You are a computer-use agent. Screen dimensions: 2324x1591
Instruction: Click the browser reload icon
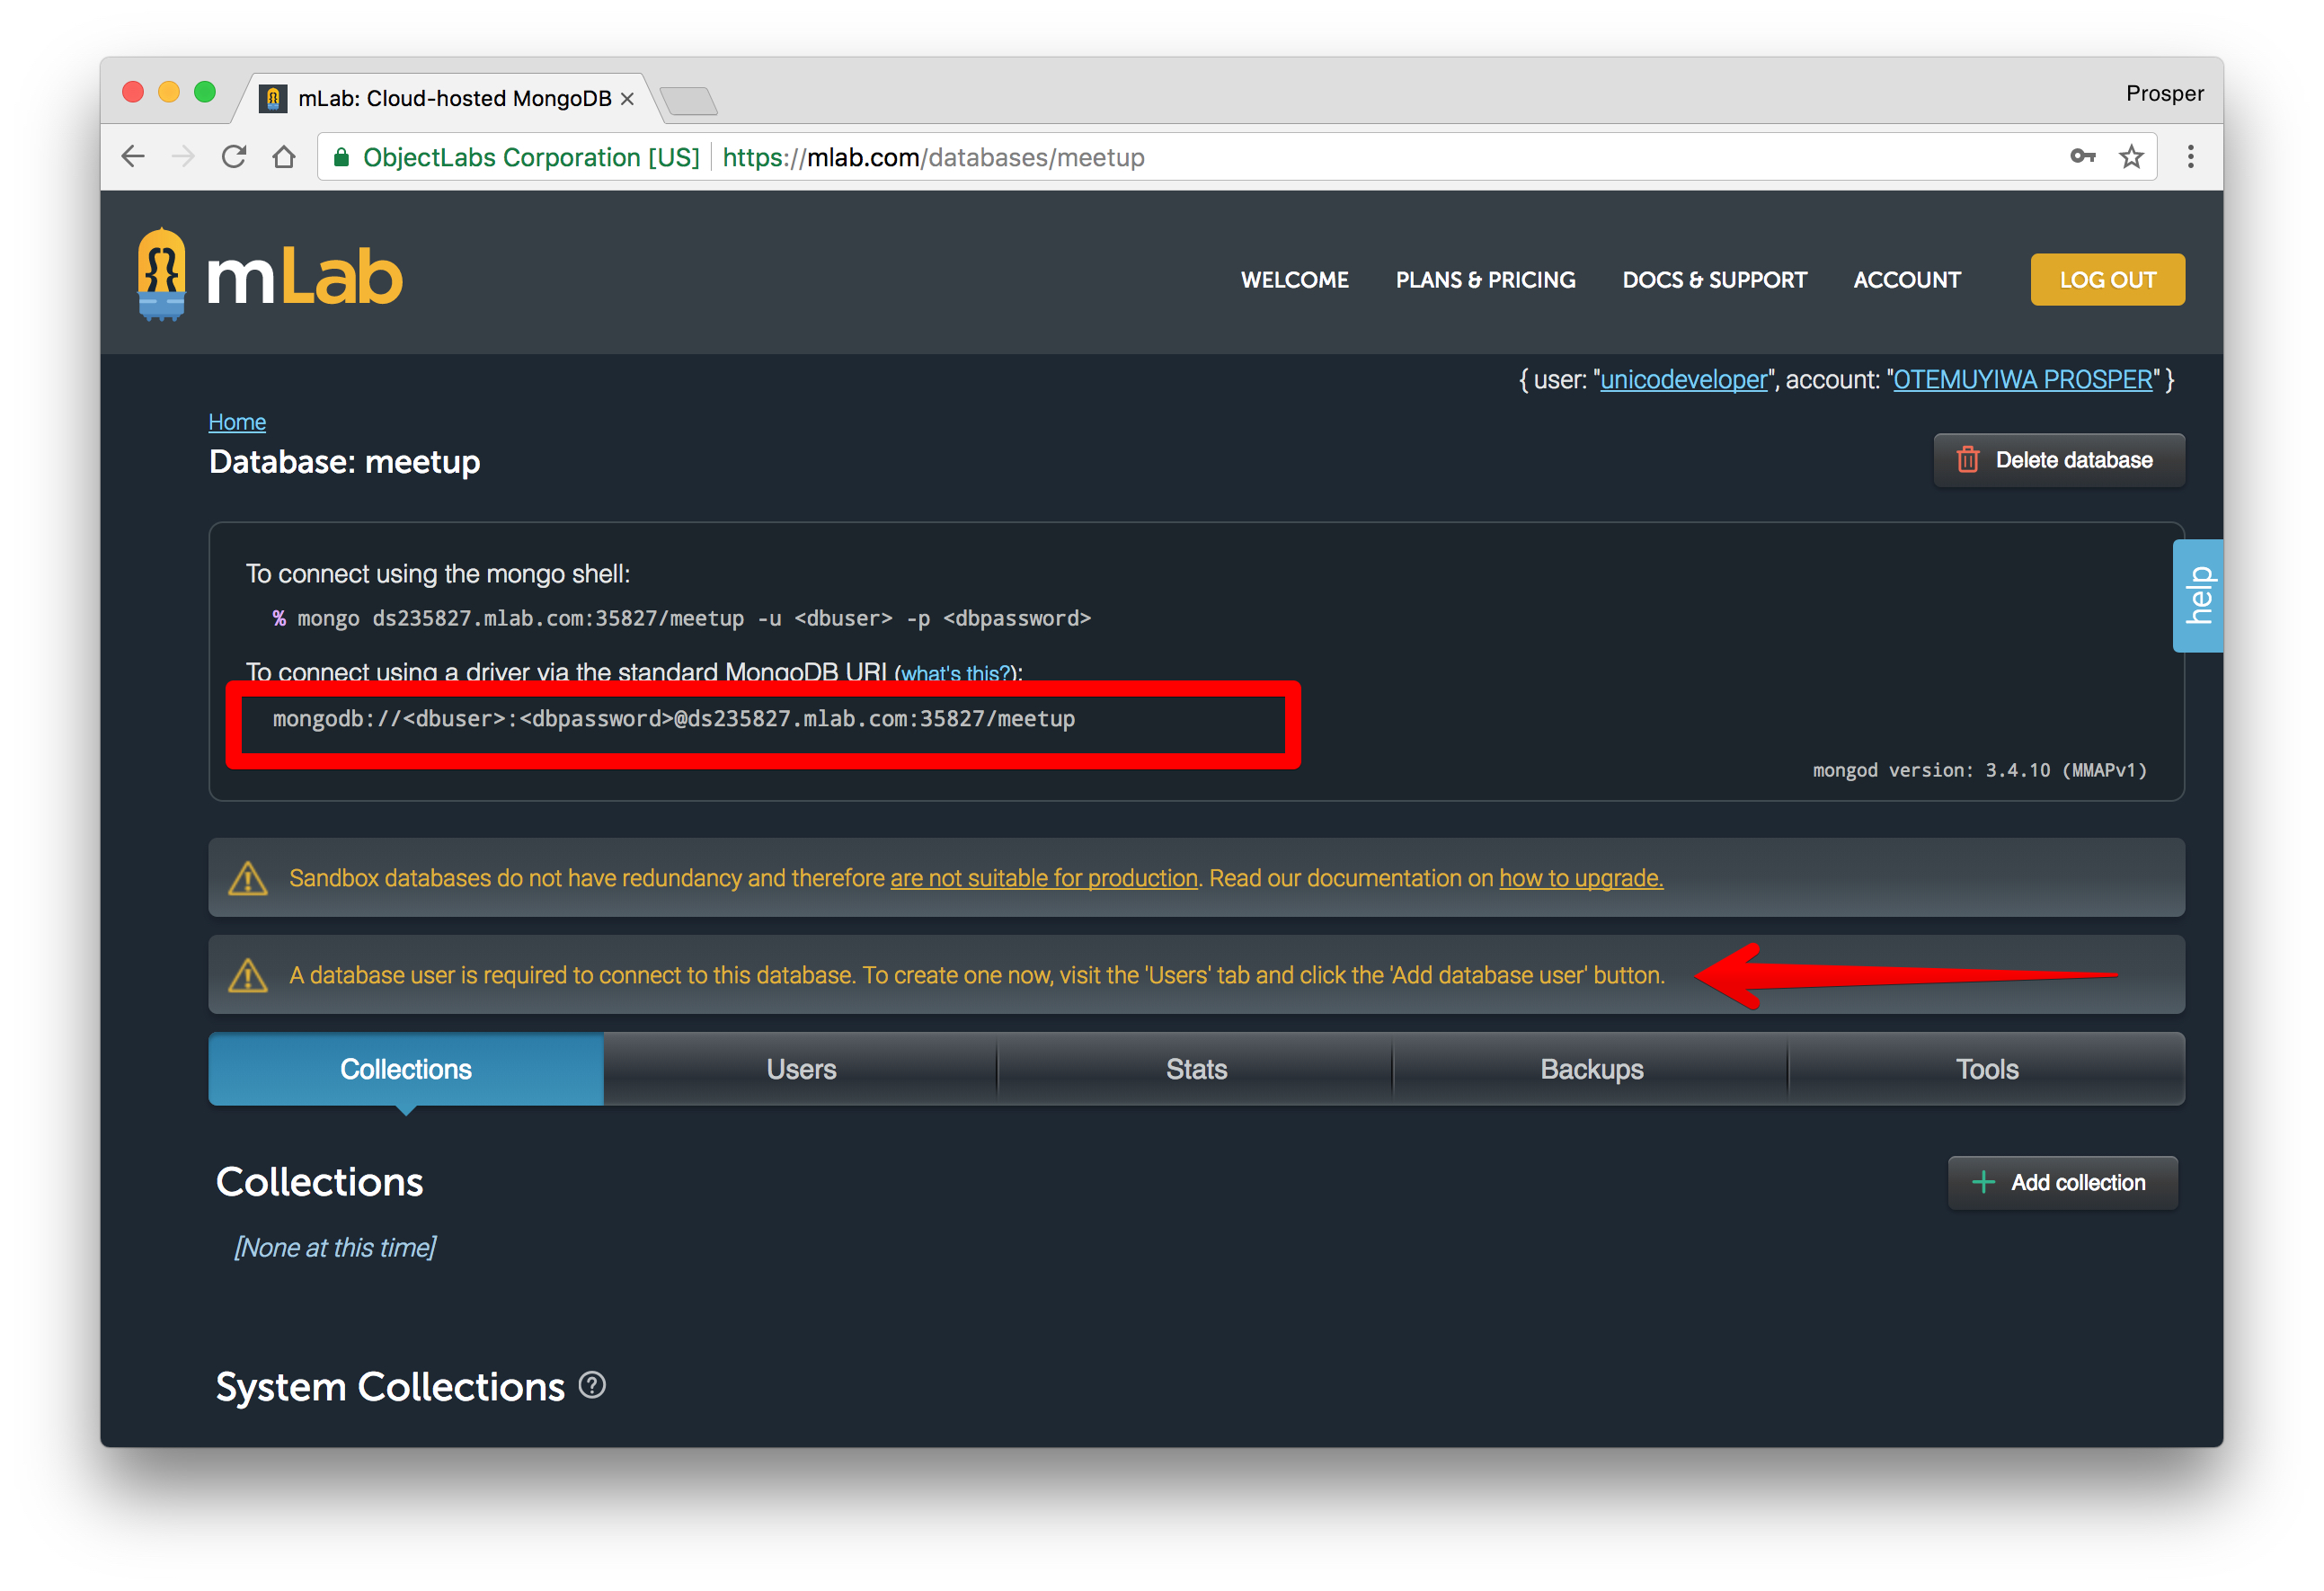tap(234, 157)
